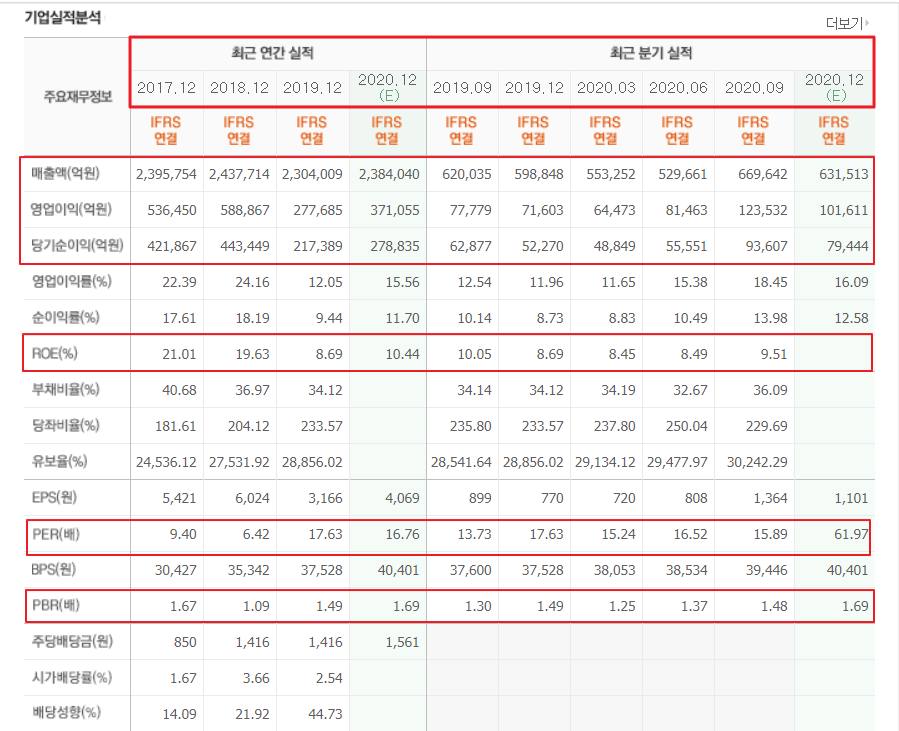Click the EPS value 4,069
This screenshot has width=899, height=731.
pyautogui.click(x=402, y=498)
